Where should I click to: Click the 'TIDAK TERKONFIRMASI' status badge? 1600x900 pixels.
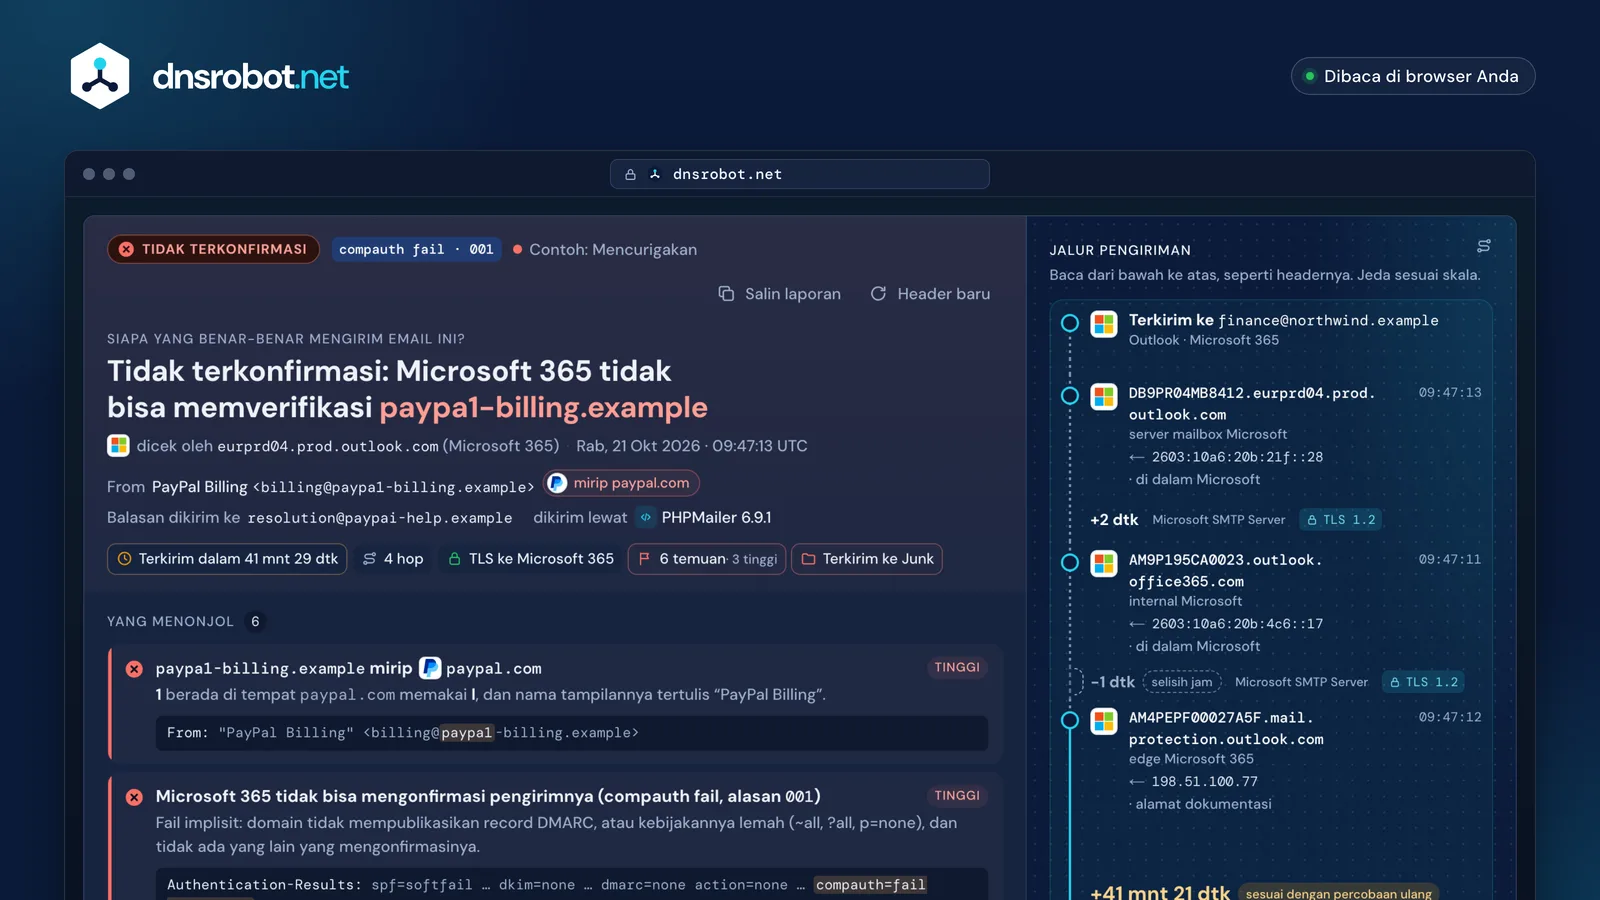(x=214, y=249)
